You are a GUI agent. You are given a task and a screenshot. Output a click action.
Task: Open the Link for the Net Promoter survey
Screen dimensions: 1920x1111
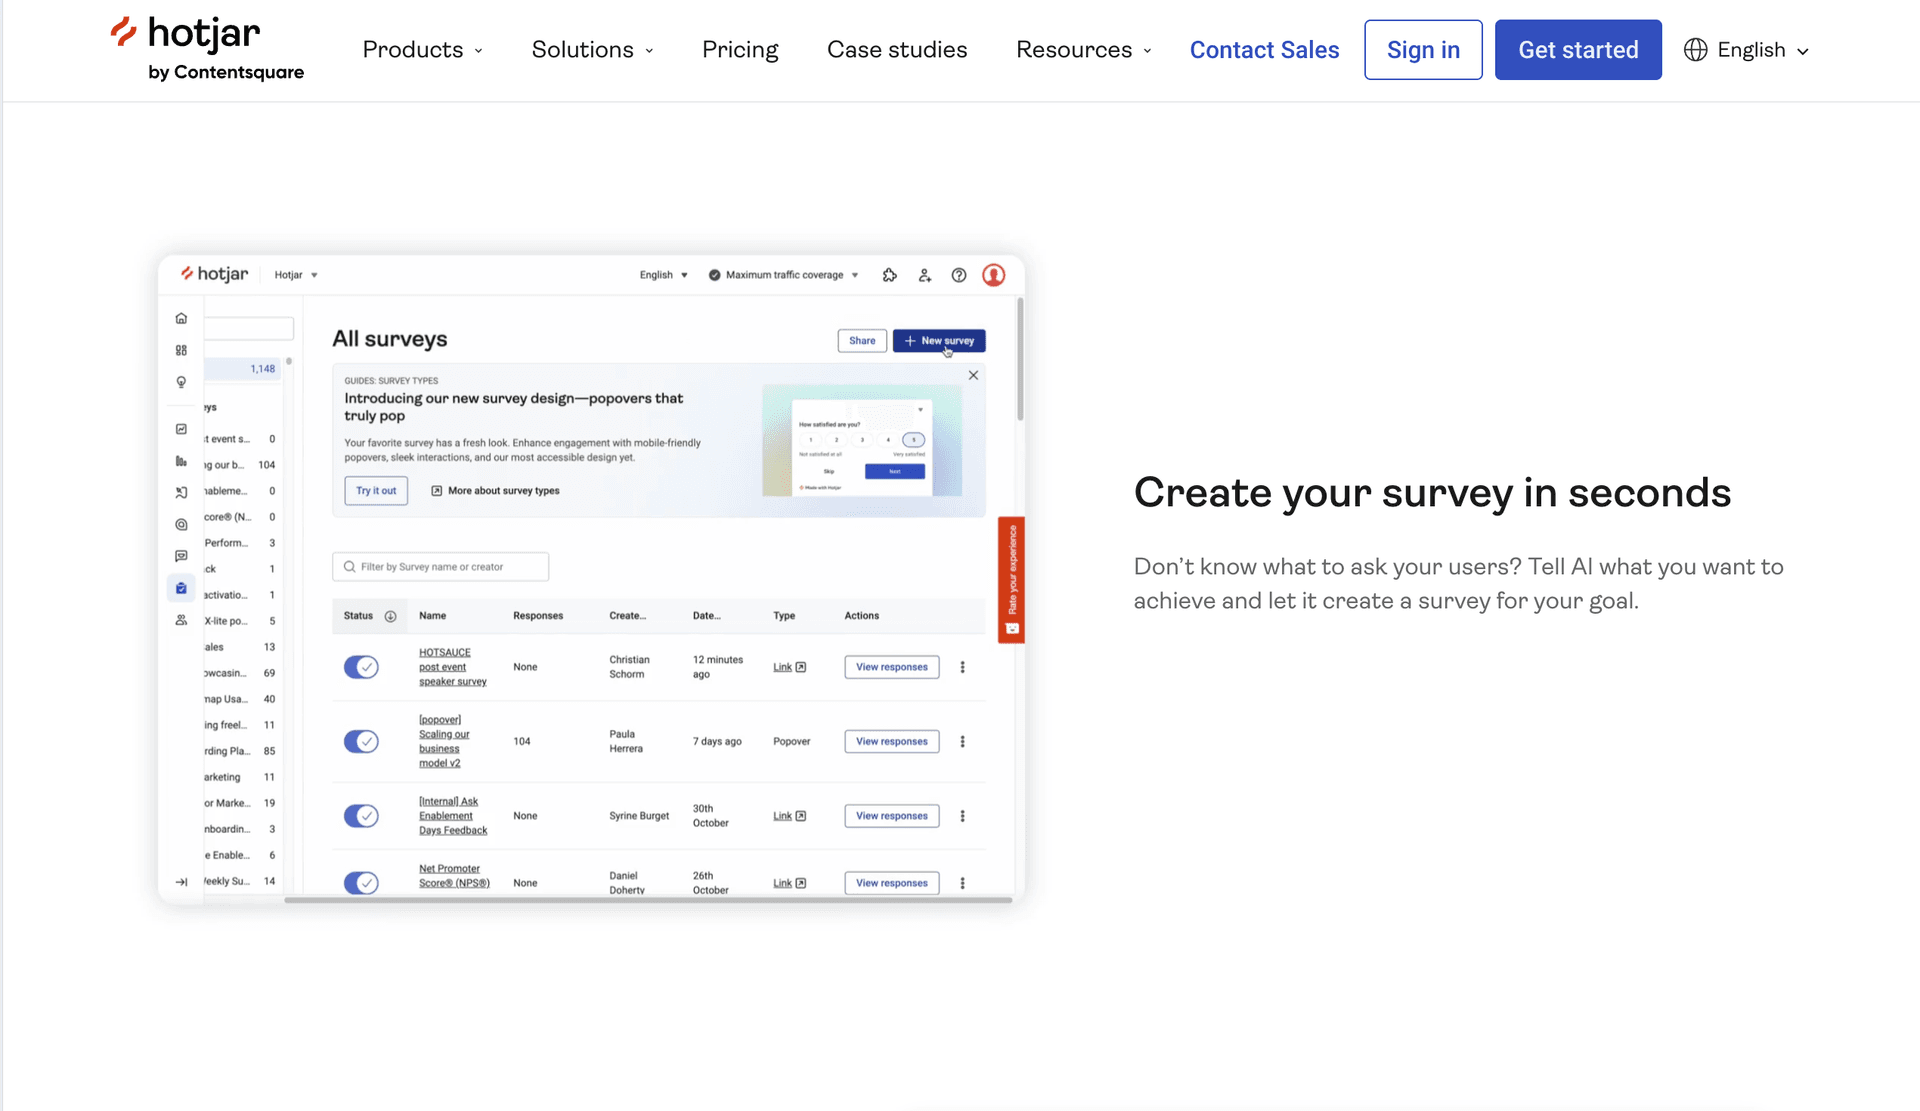point(789,883)
